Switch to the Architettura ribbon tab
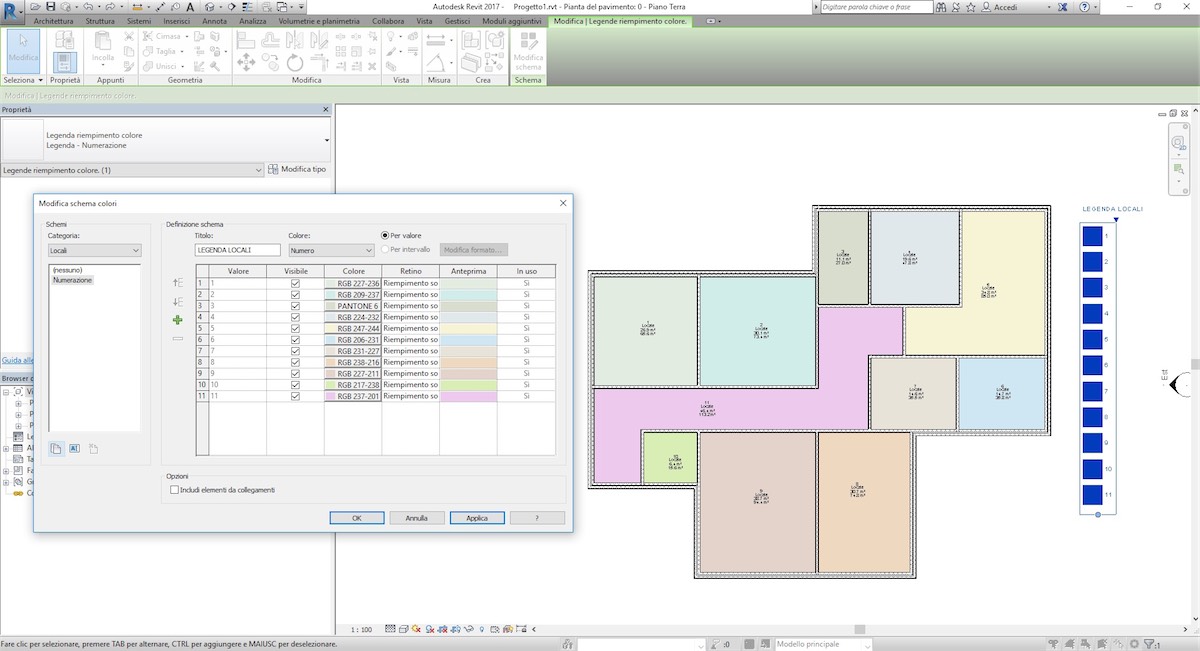The height and width of the screenshot is (651, 1200). coord(52,20)
